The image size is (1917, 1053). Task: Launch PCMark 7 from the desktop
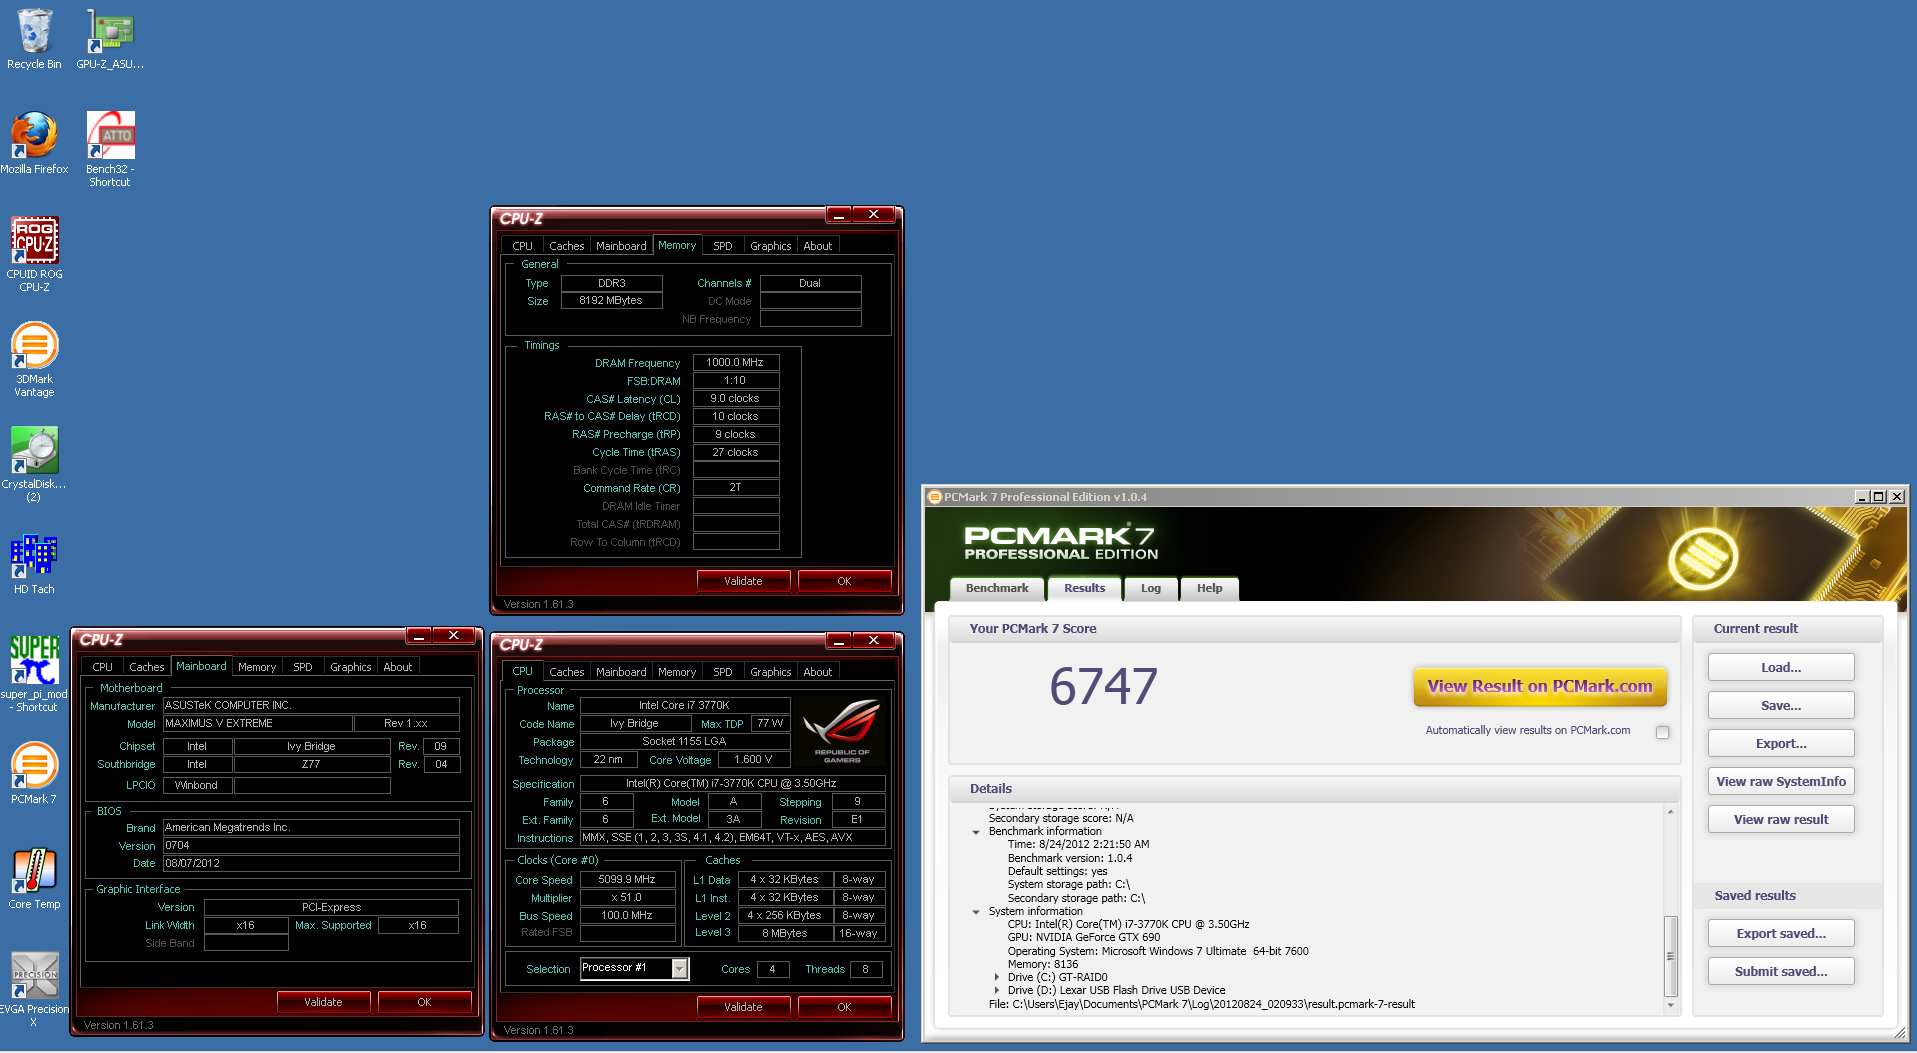point(34,773)
